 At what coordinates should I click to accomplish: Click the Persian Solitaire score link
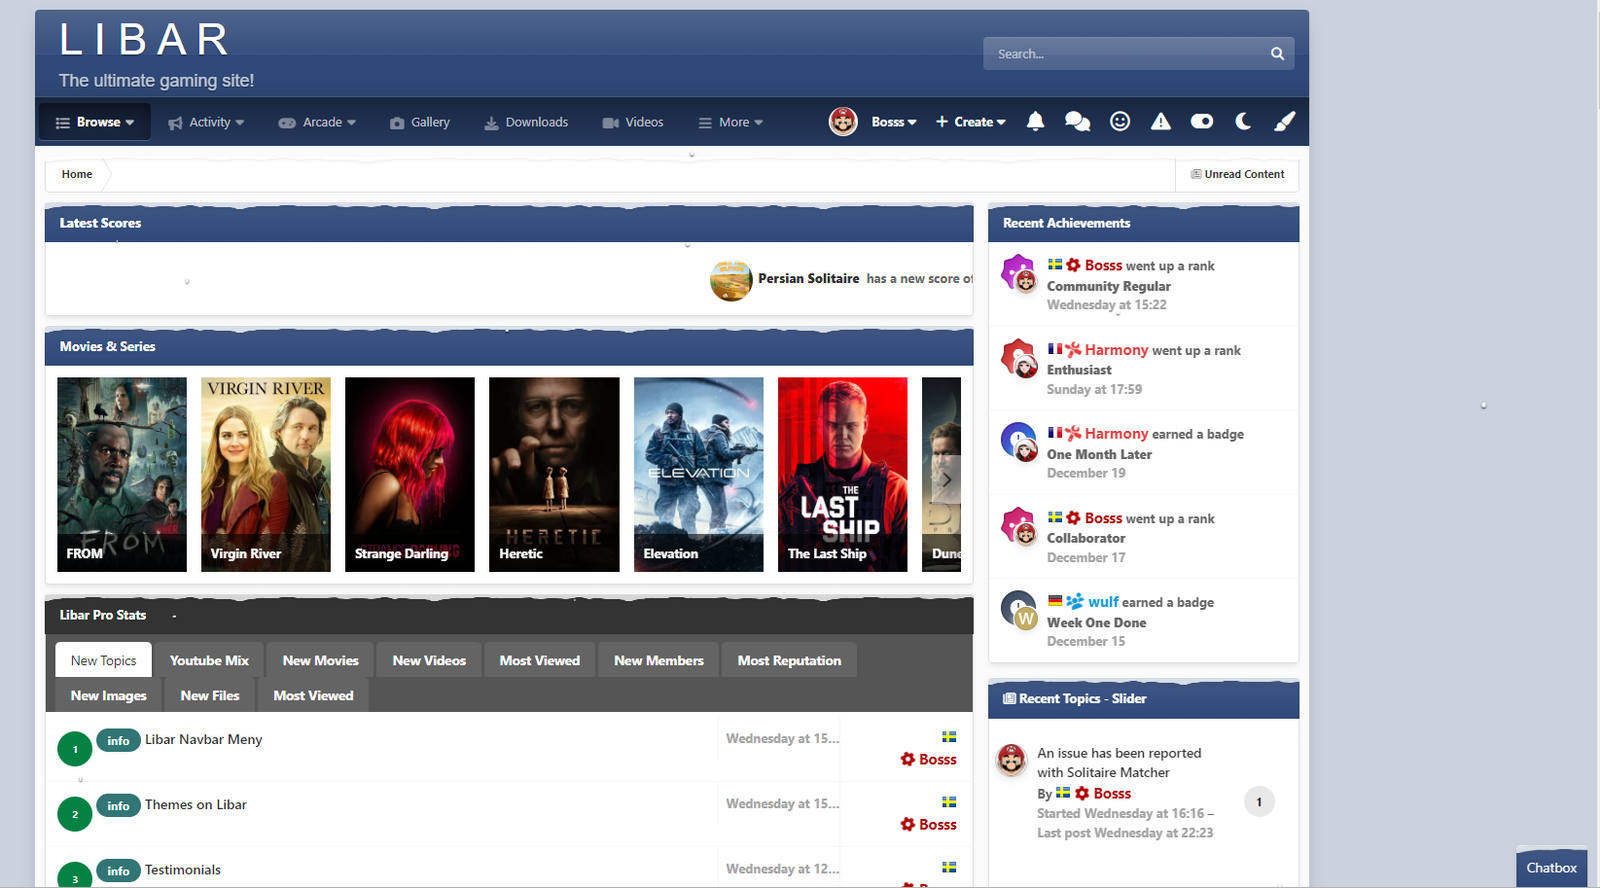808,279
